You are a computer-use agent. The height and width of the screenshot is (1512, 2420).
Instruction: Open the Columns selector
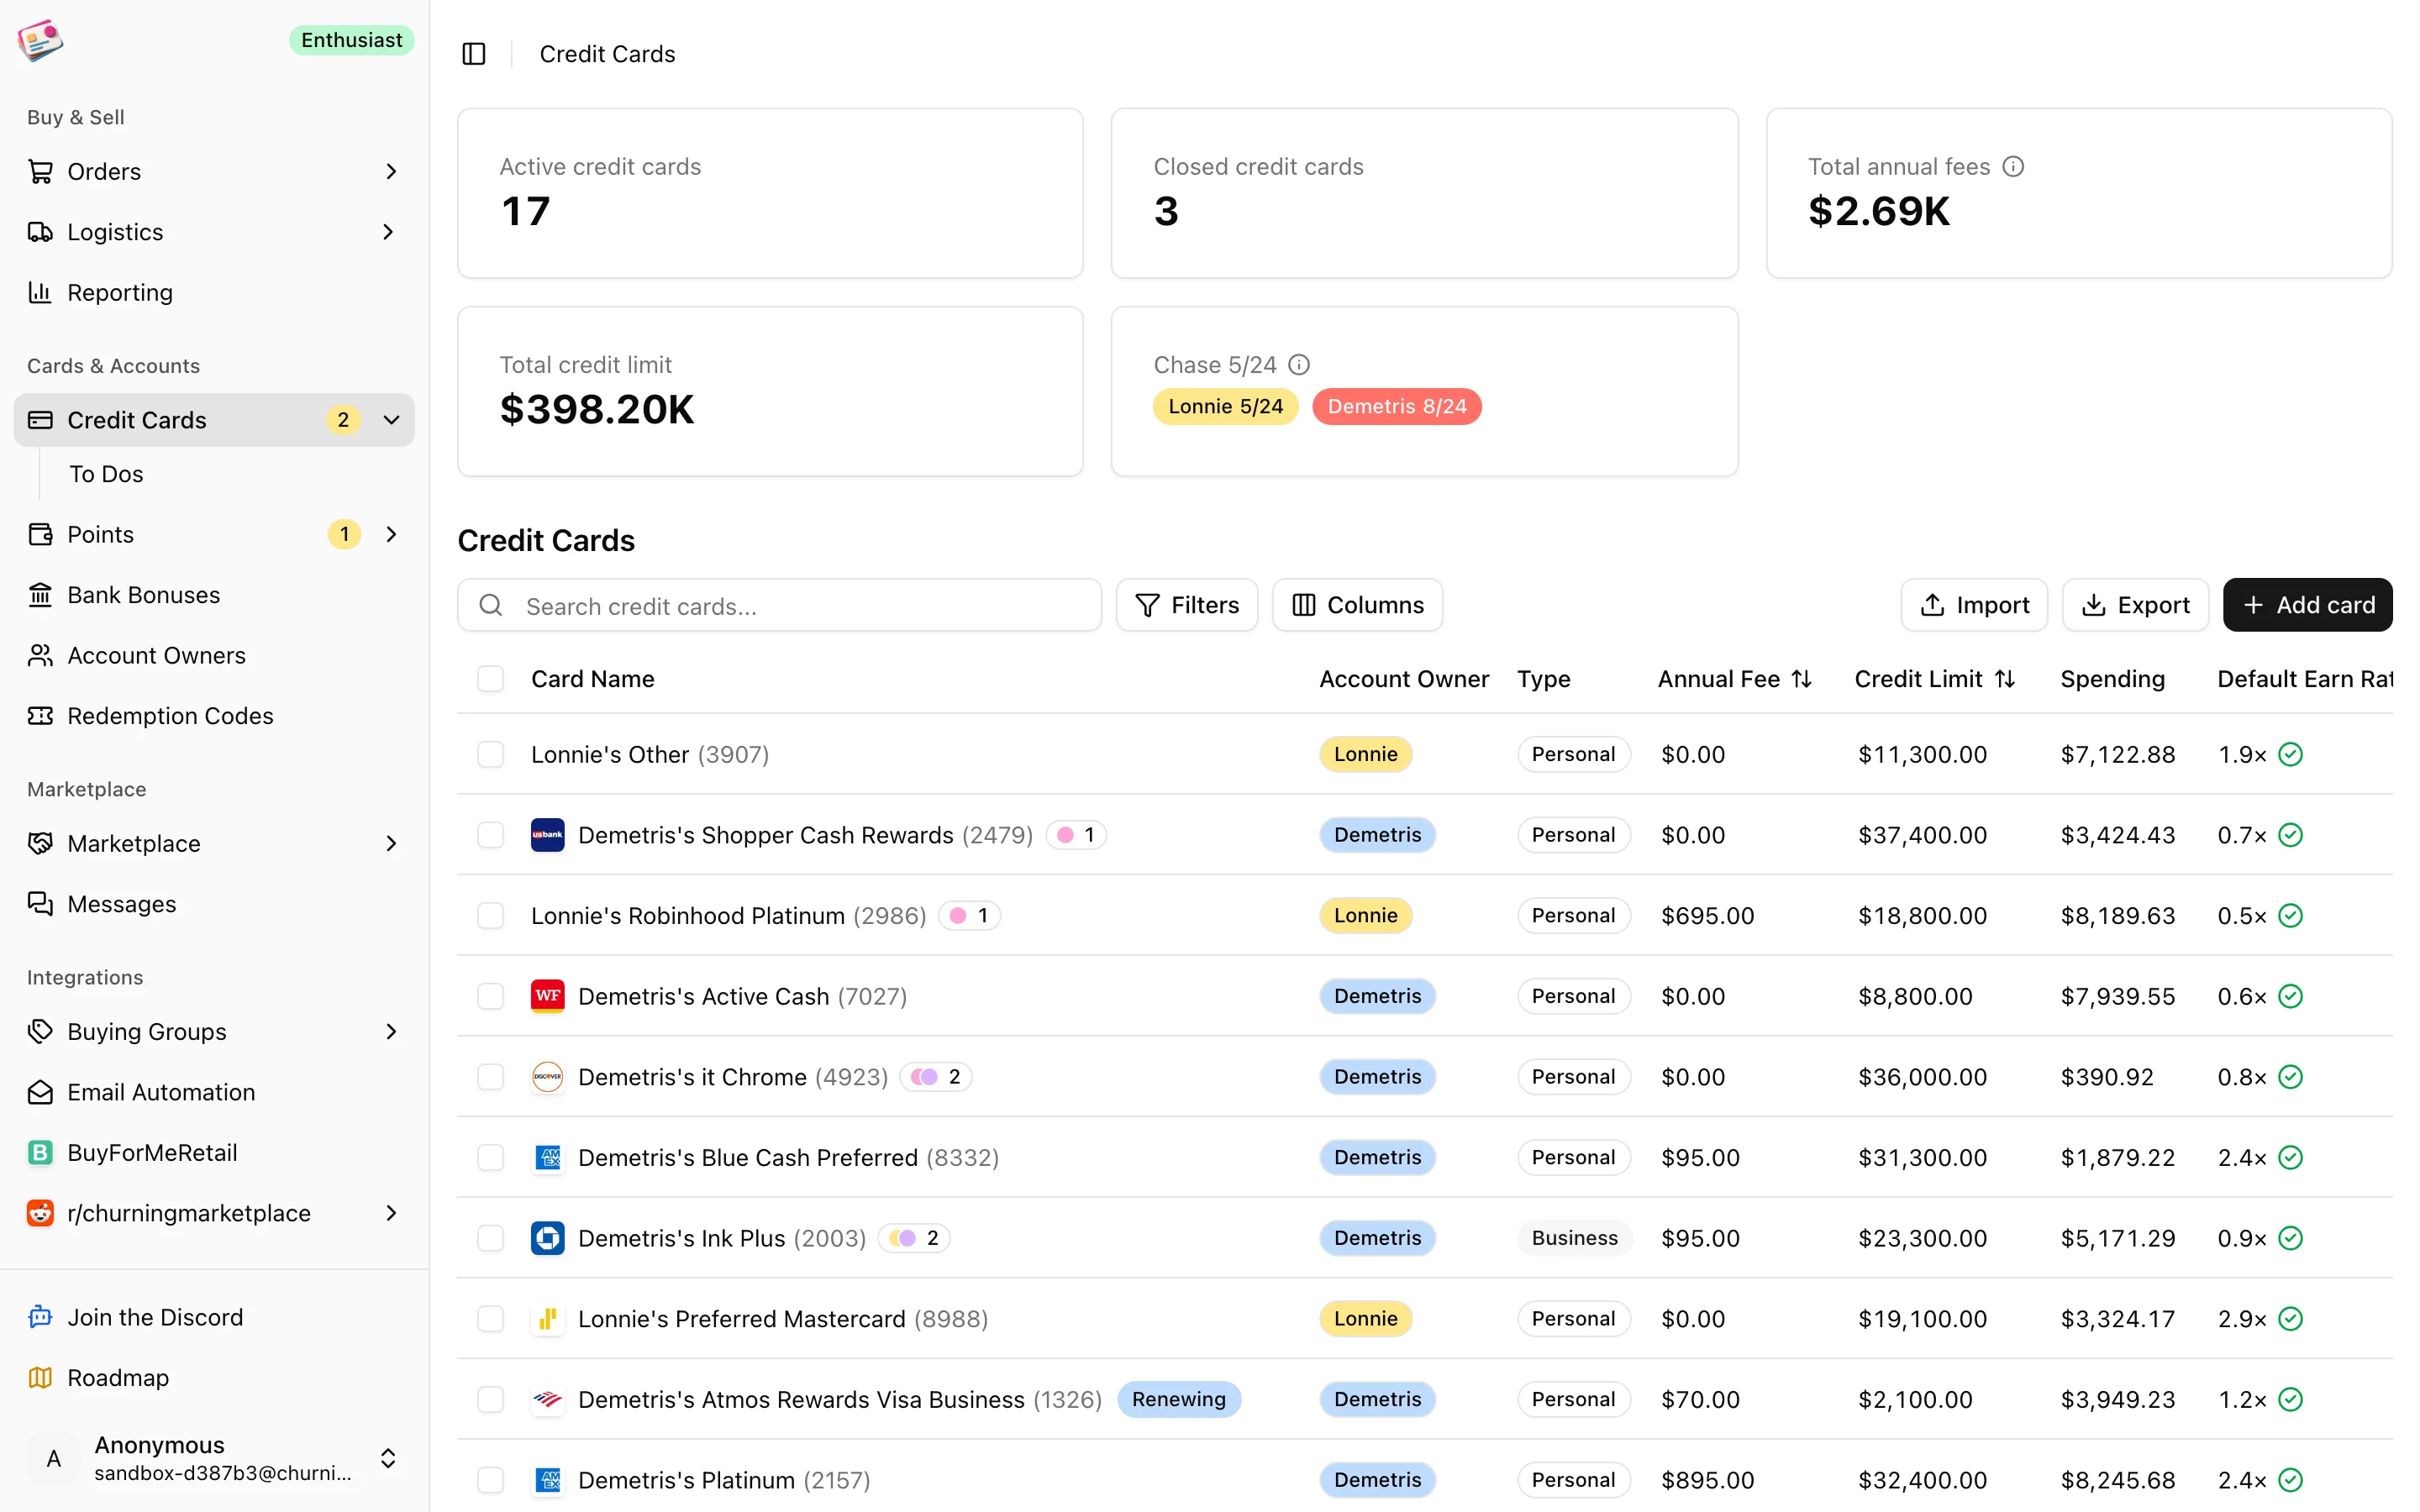1357,605
